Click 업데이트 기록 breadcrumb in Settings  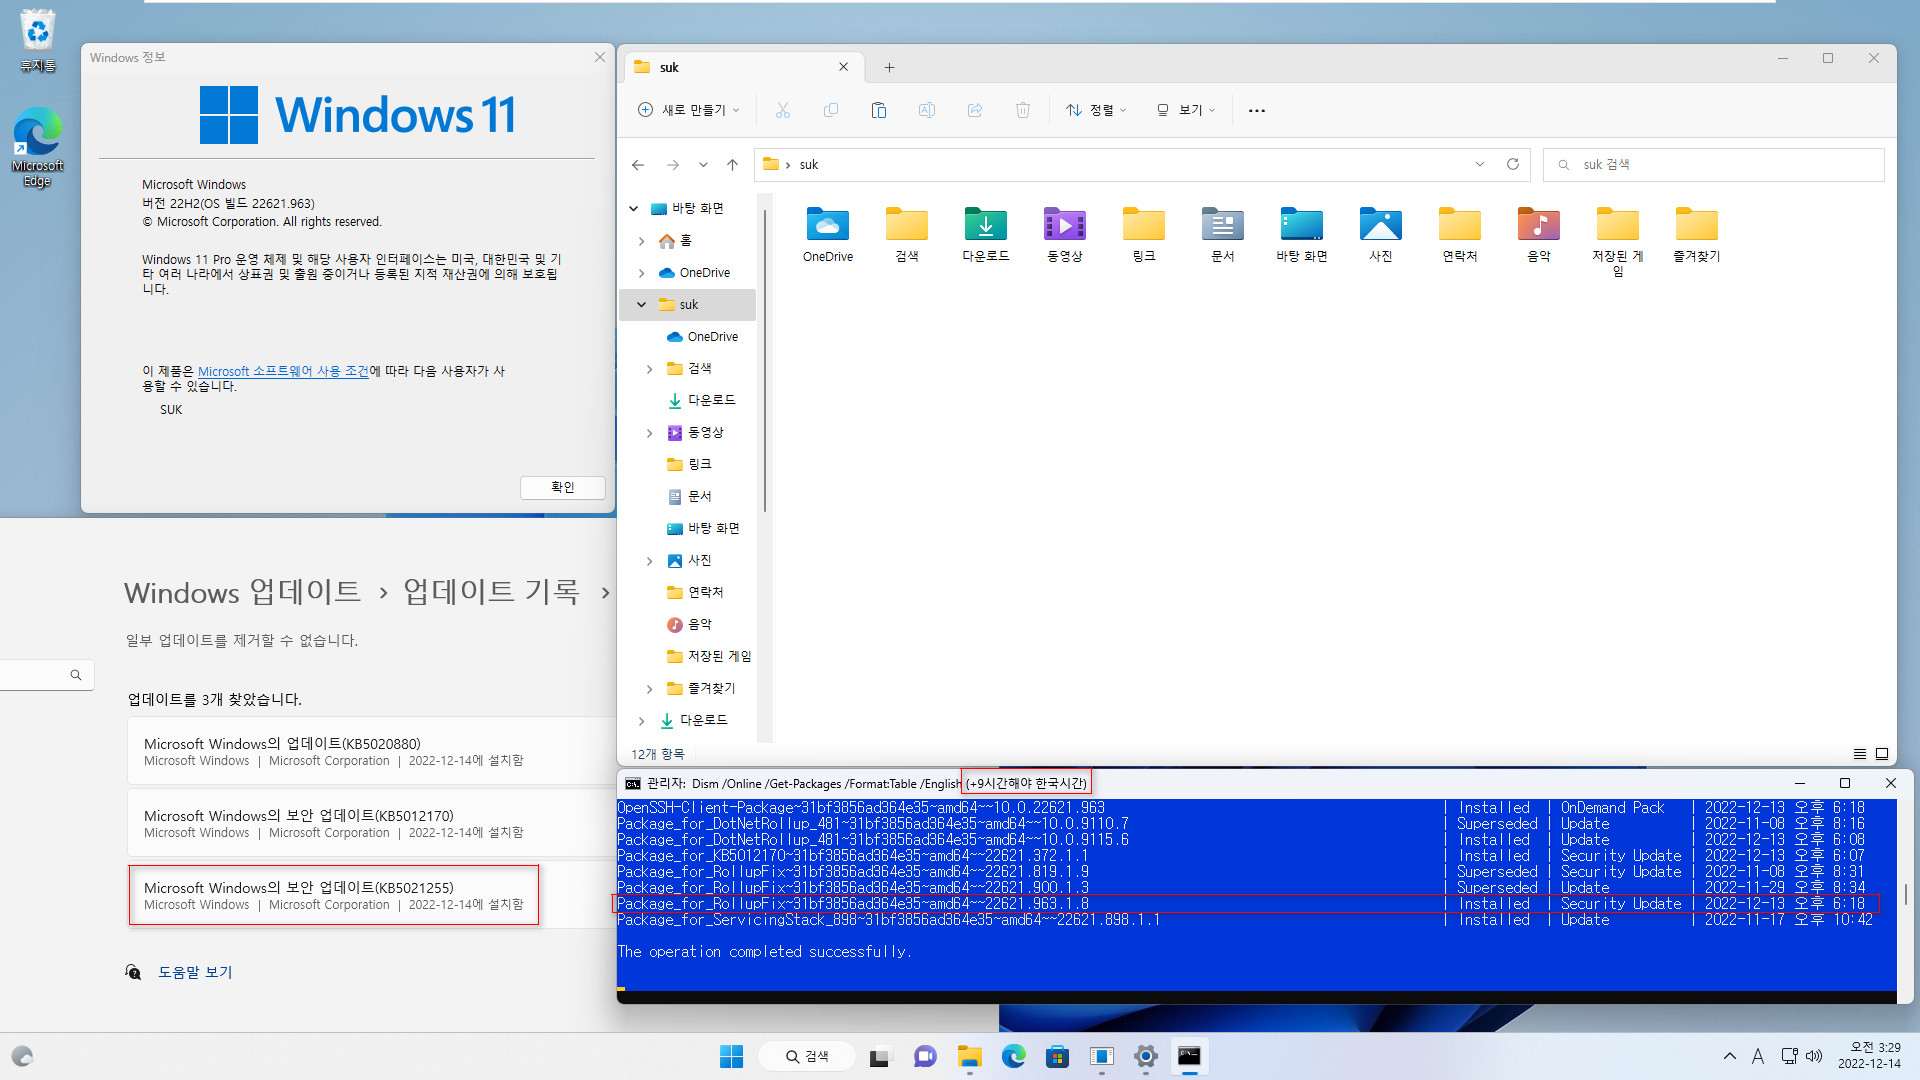click(x=491, y=592)
